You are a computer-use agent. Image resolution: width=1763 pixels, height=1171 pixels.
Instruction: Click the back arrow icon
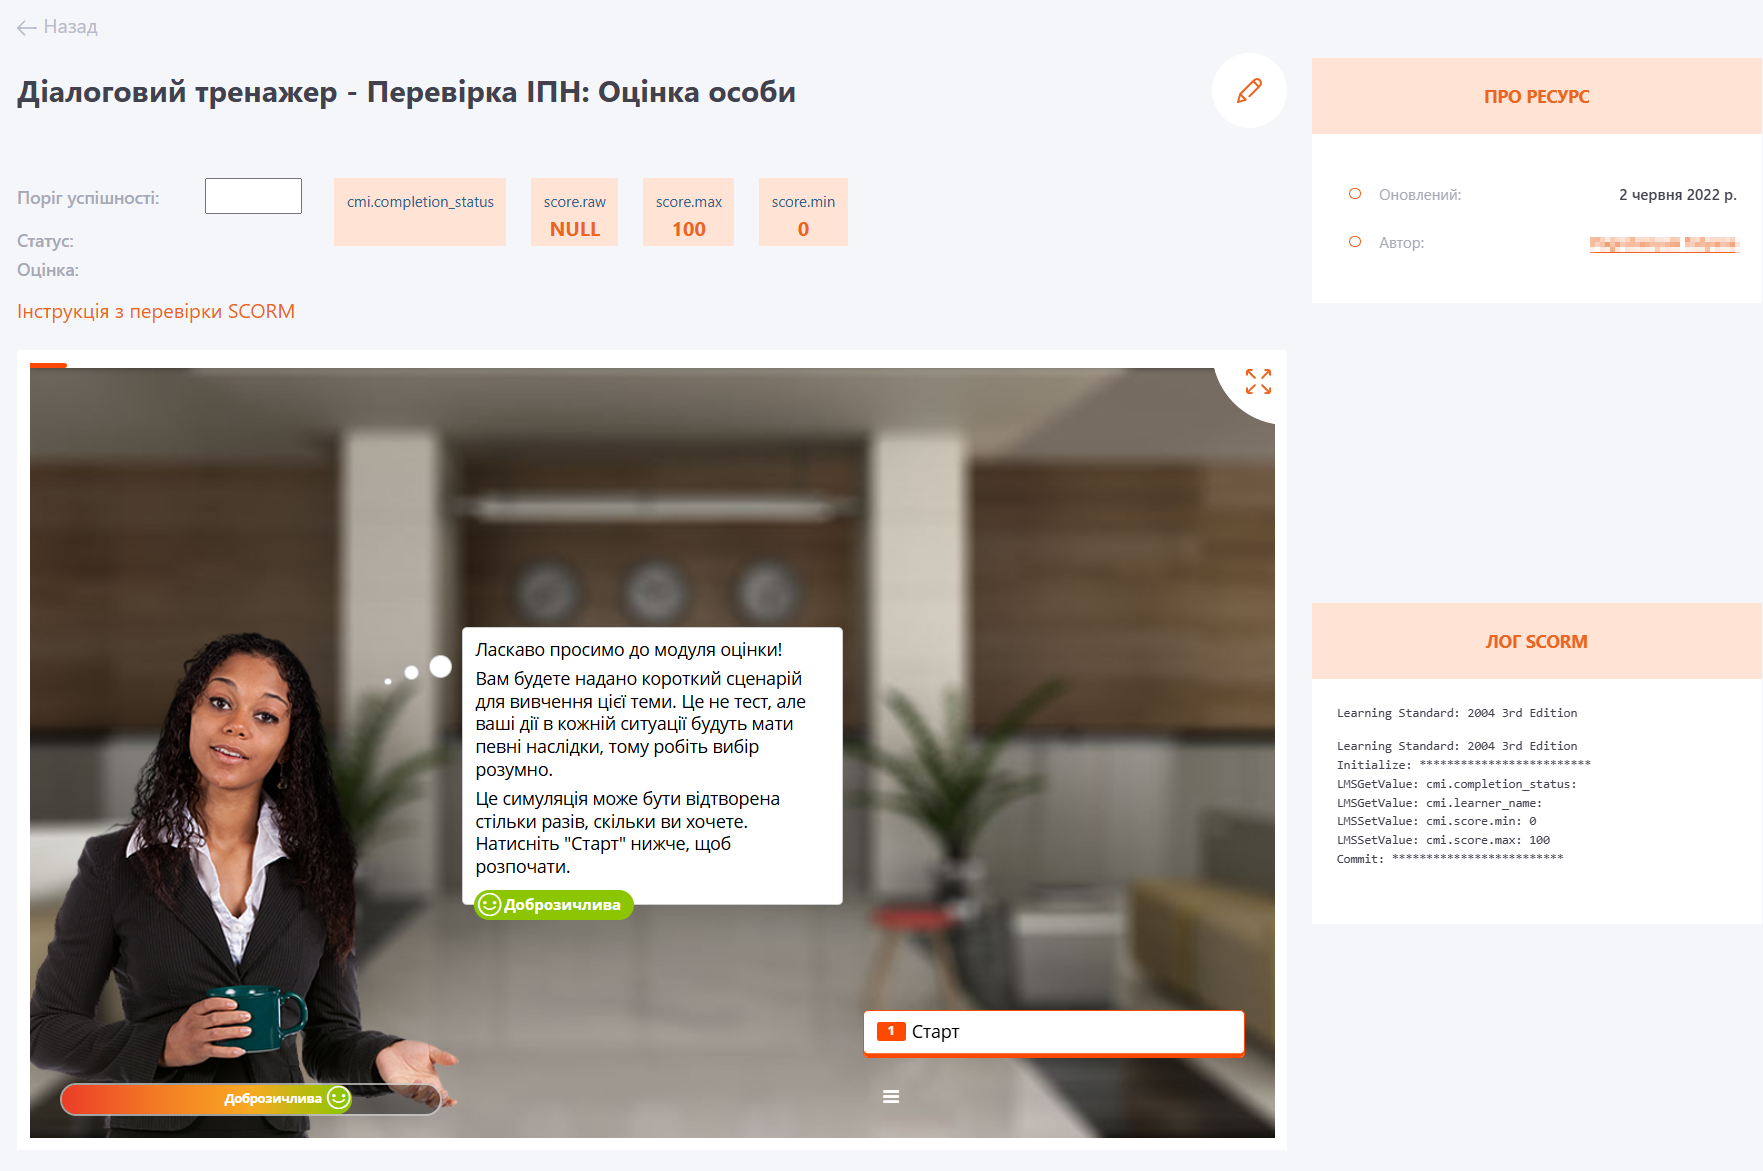27,28
